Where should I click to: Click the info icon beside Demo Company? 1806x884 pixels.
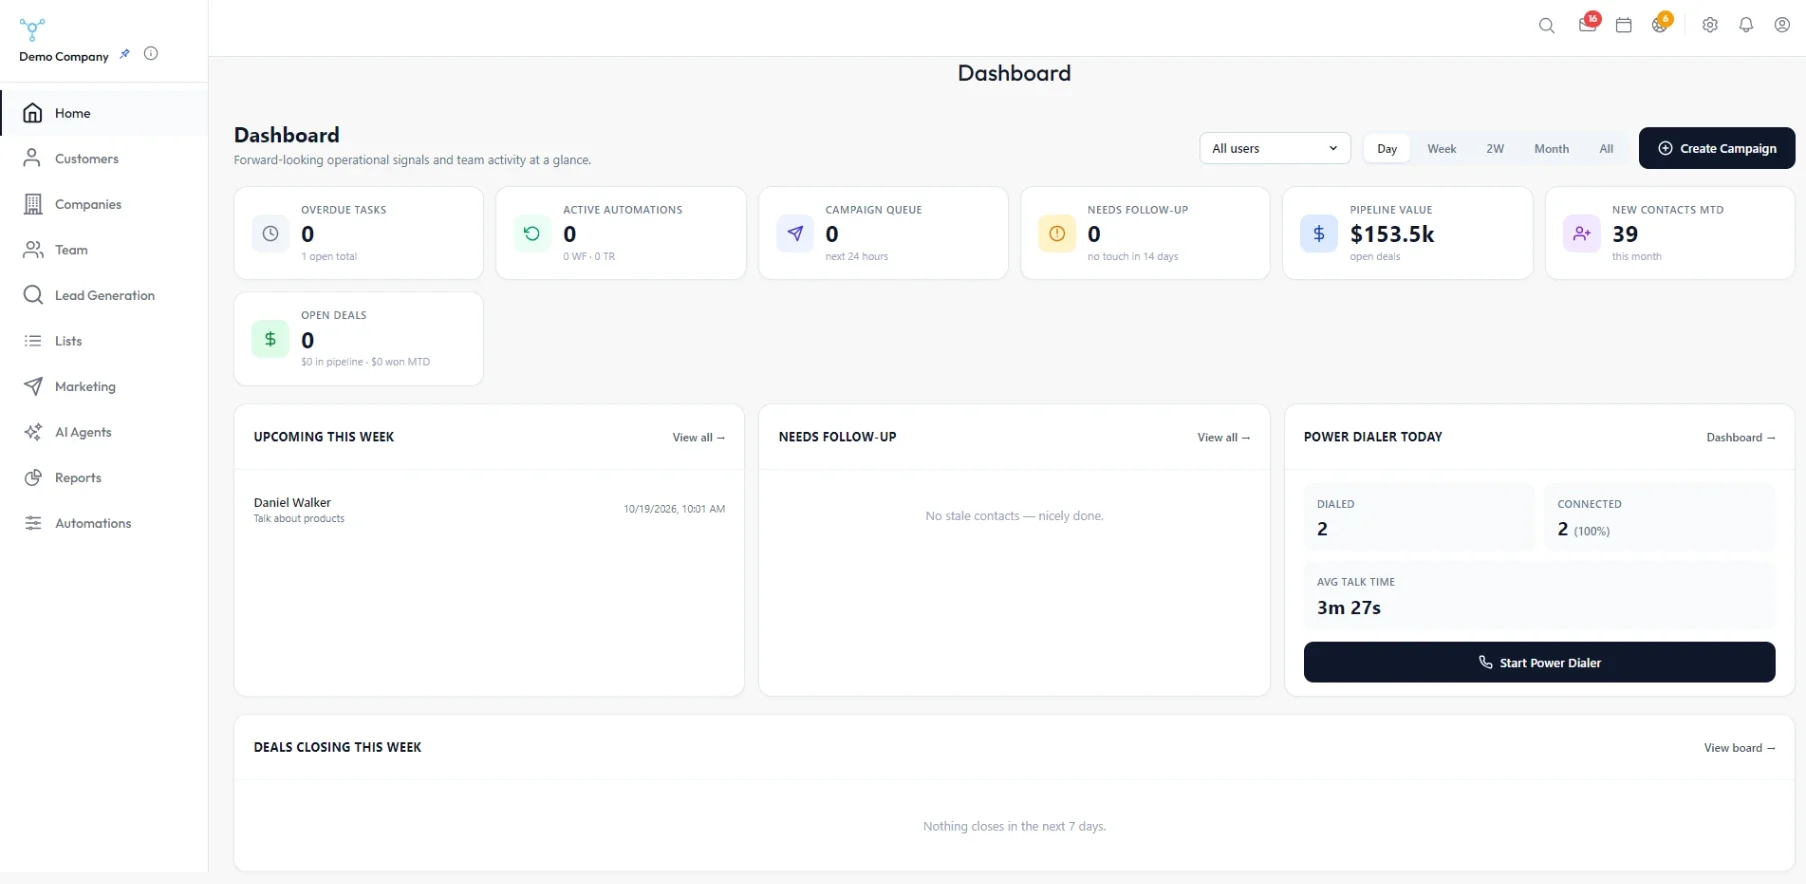[x=151, y=54]
